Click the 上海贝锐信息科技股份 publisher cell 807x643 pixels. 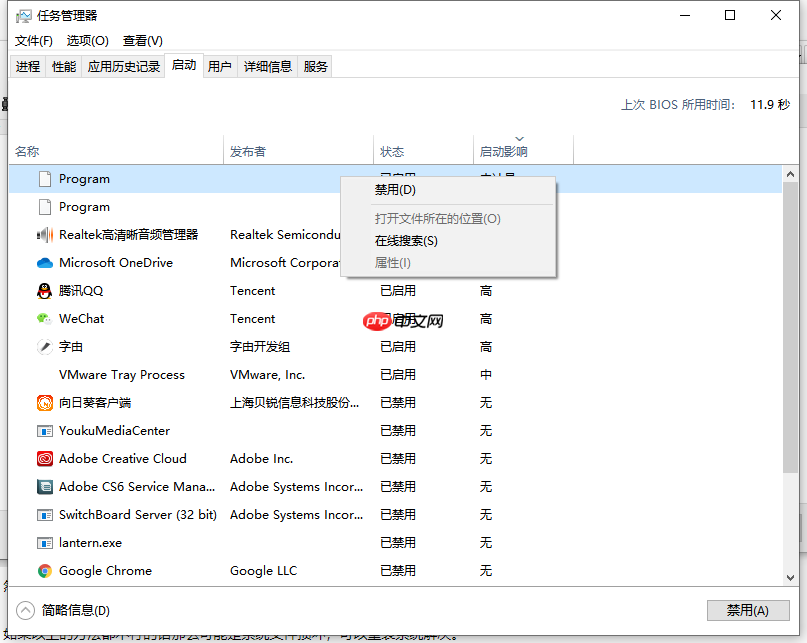[294, 403]
